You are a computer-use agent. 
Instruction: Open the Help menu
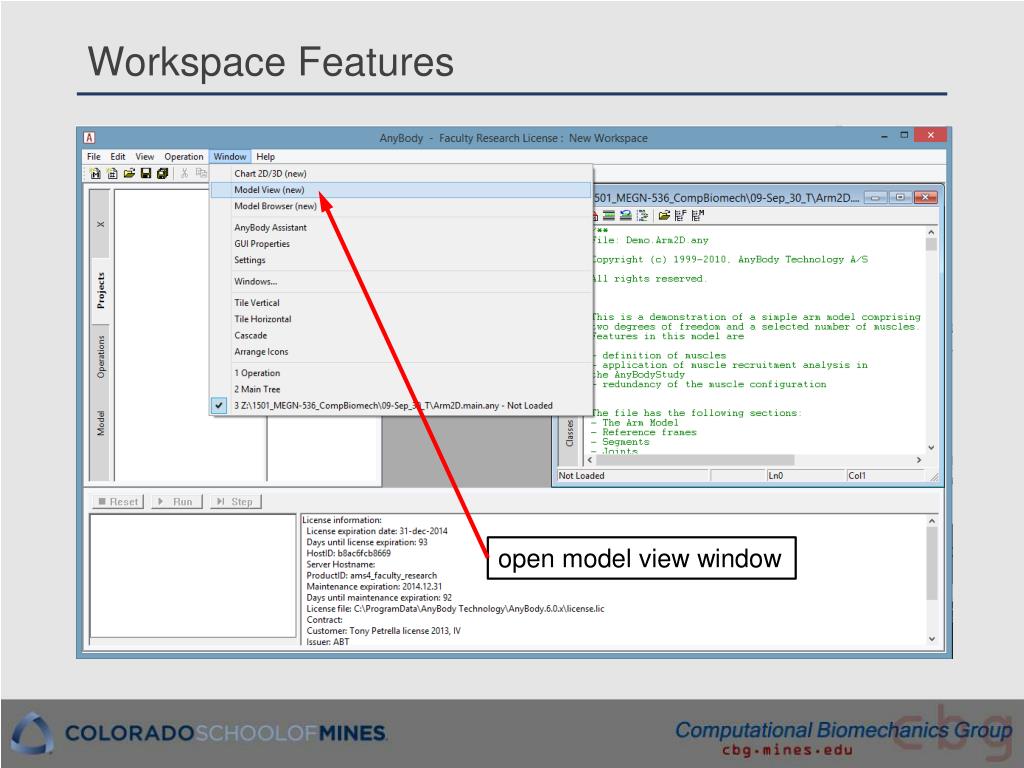[265, 157]
